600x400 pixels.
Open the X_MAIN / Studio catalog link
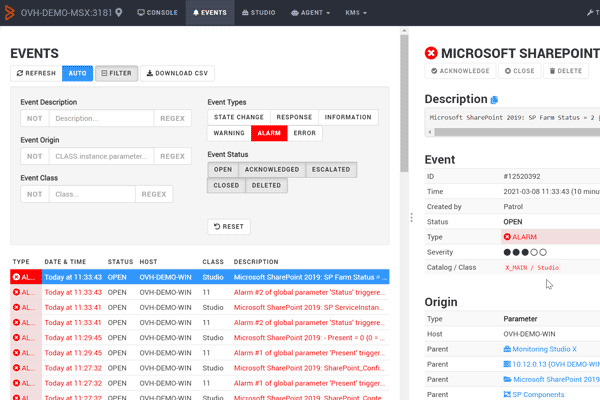point(532,268)
